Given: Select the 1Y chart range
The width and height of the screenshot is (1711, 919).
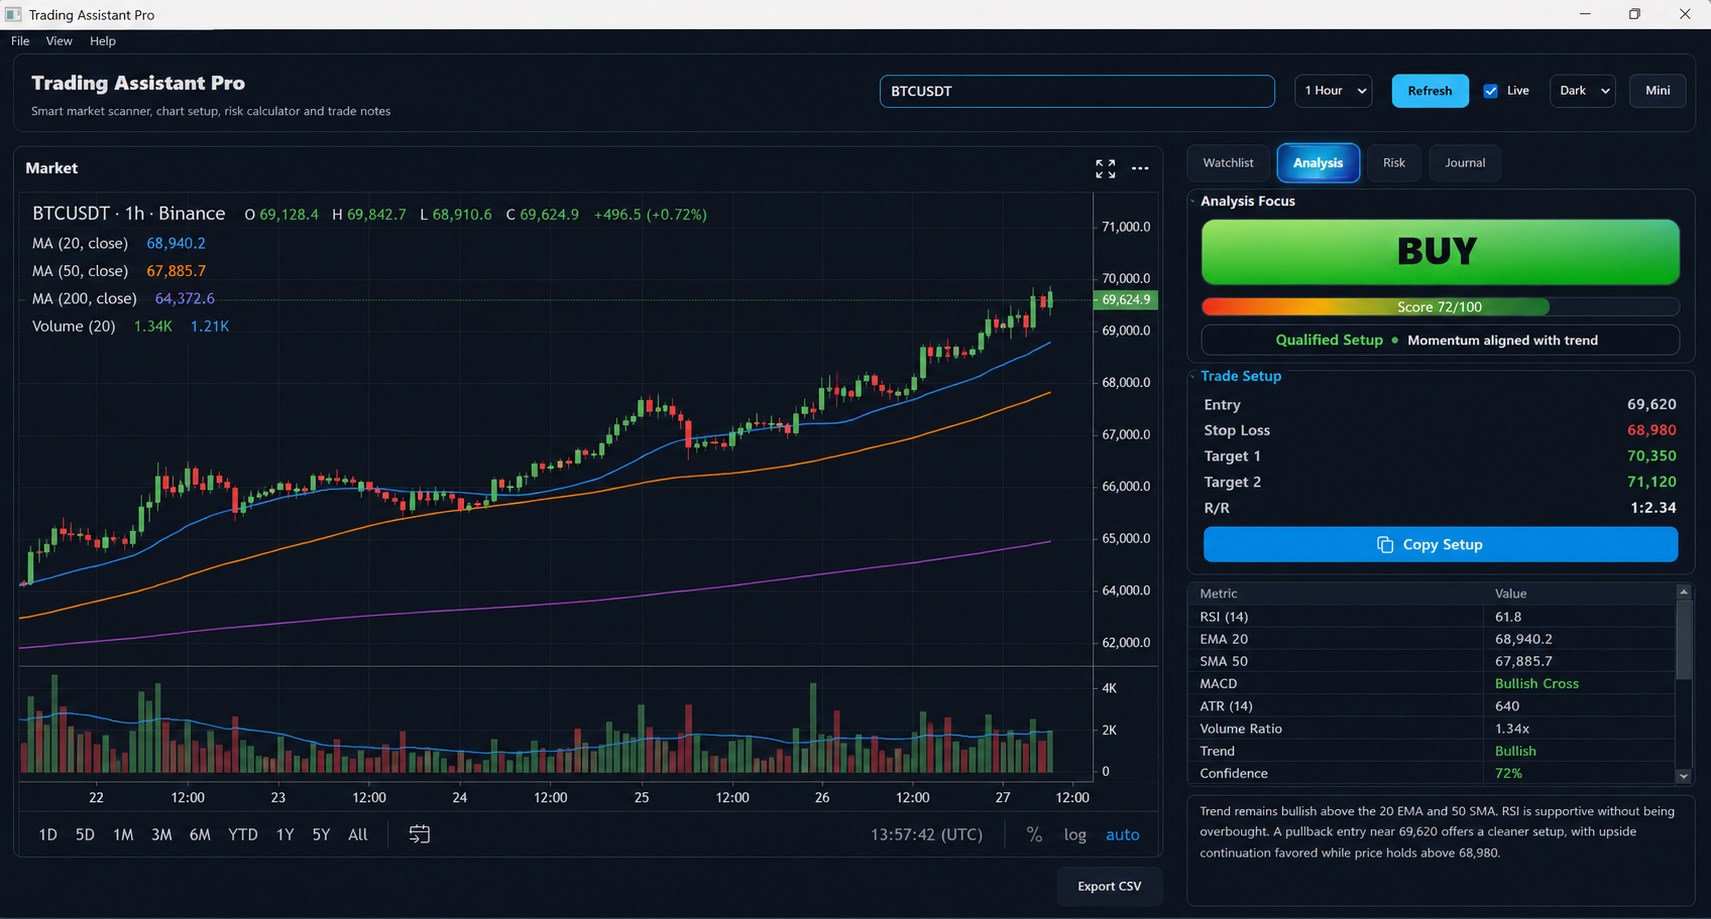Looking at the screenshot, I should coord(285,834).
